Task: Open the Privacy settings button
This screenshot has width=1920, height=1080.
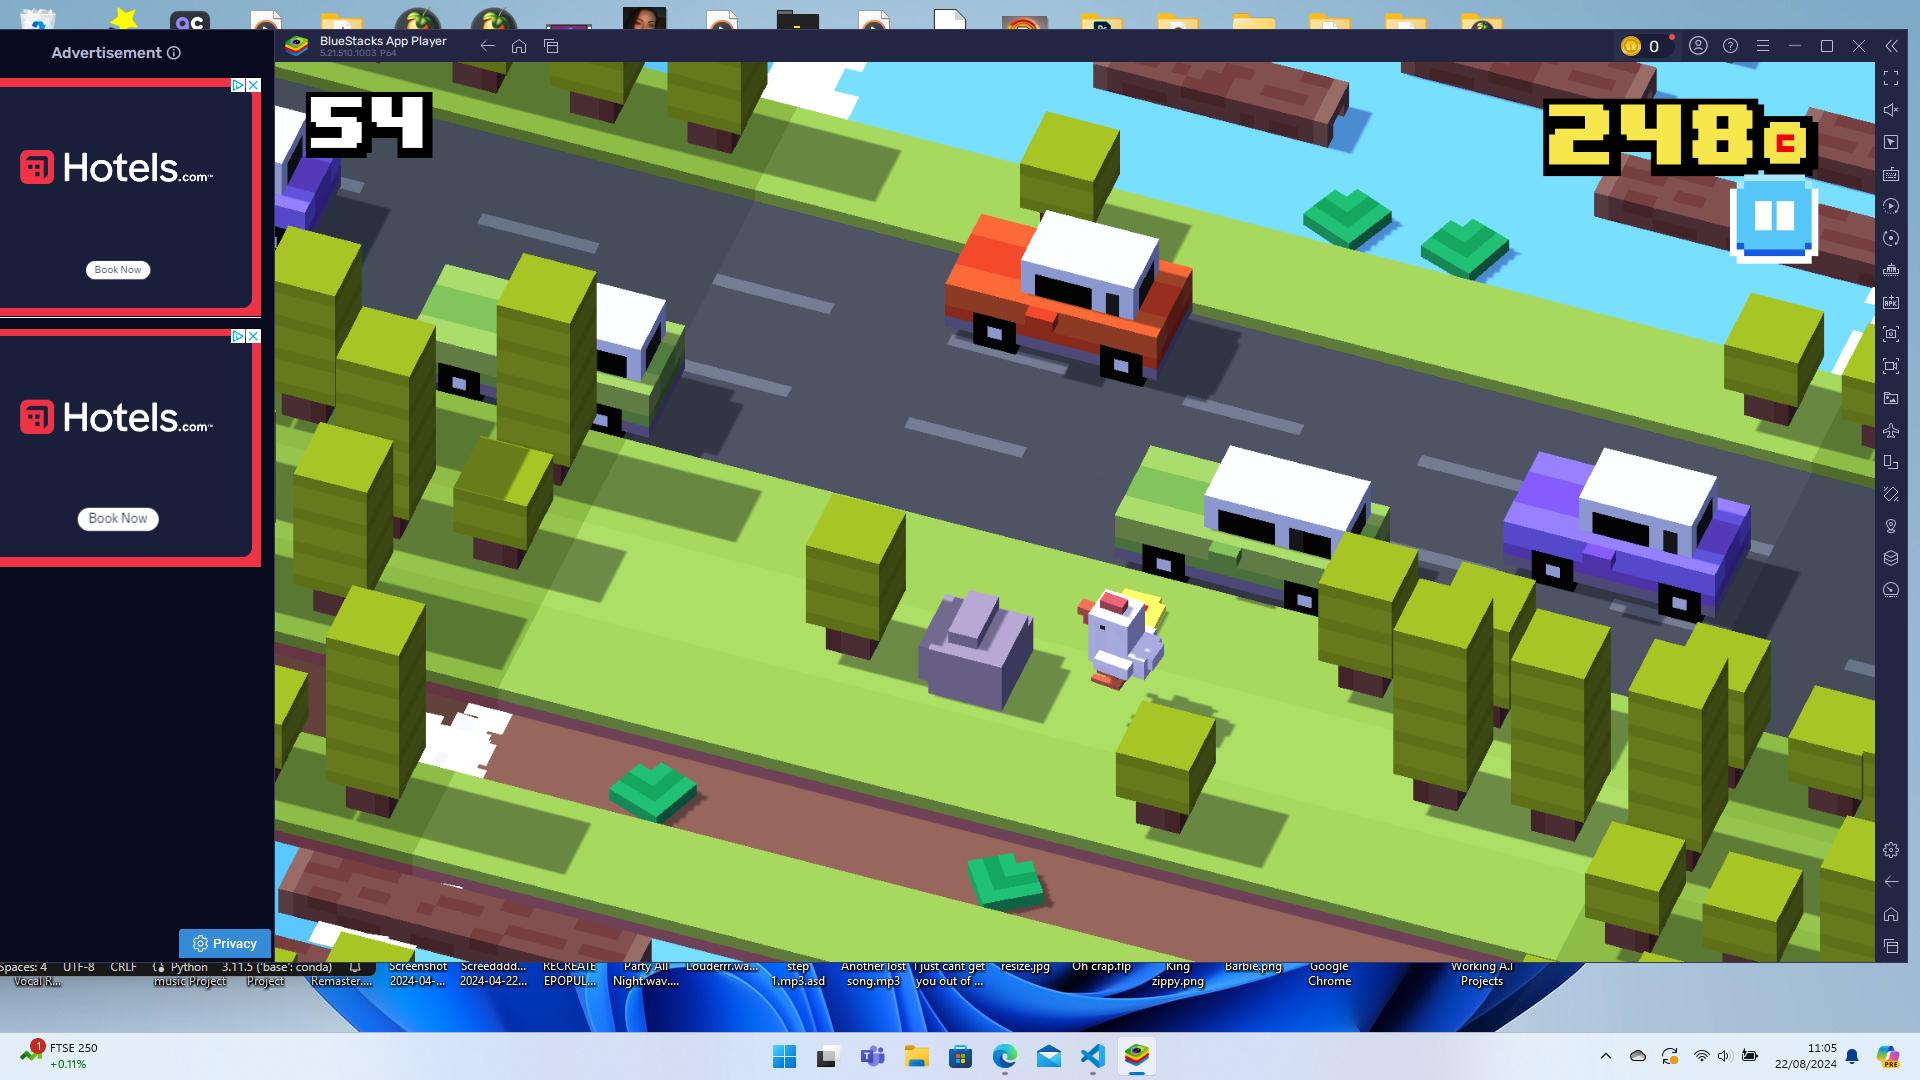Action: point(225,944)
